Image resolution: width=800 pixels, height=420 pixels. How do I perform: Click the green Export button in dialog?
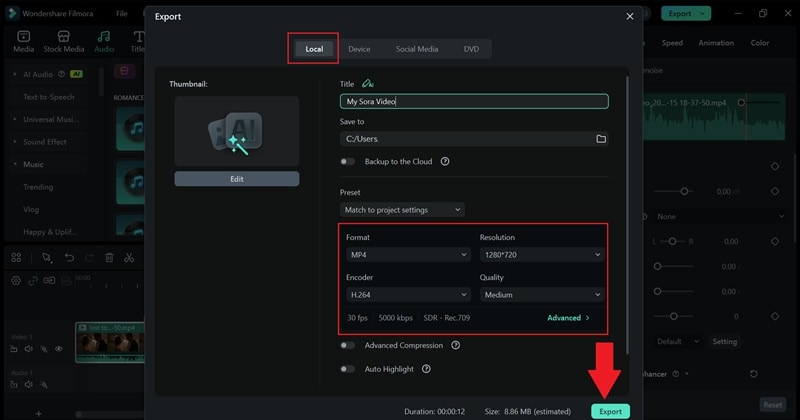610,411
